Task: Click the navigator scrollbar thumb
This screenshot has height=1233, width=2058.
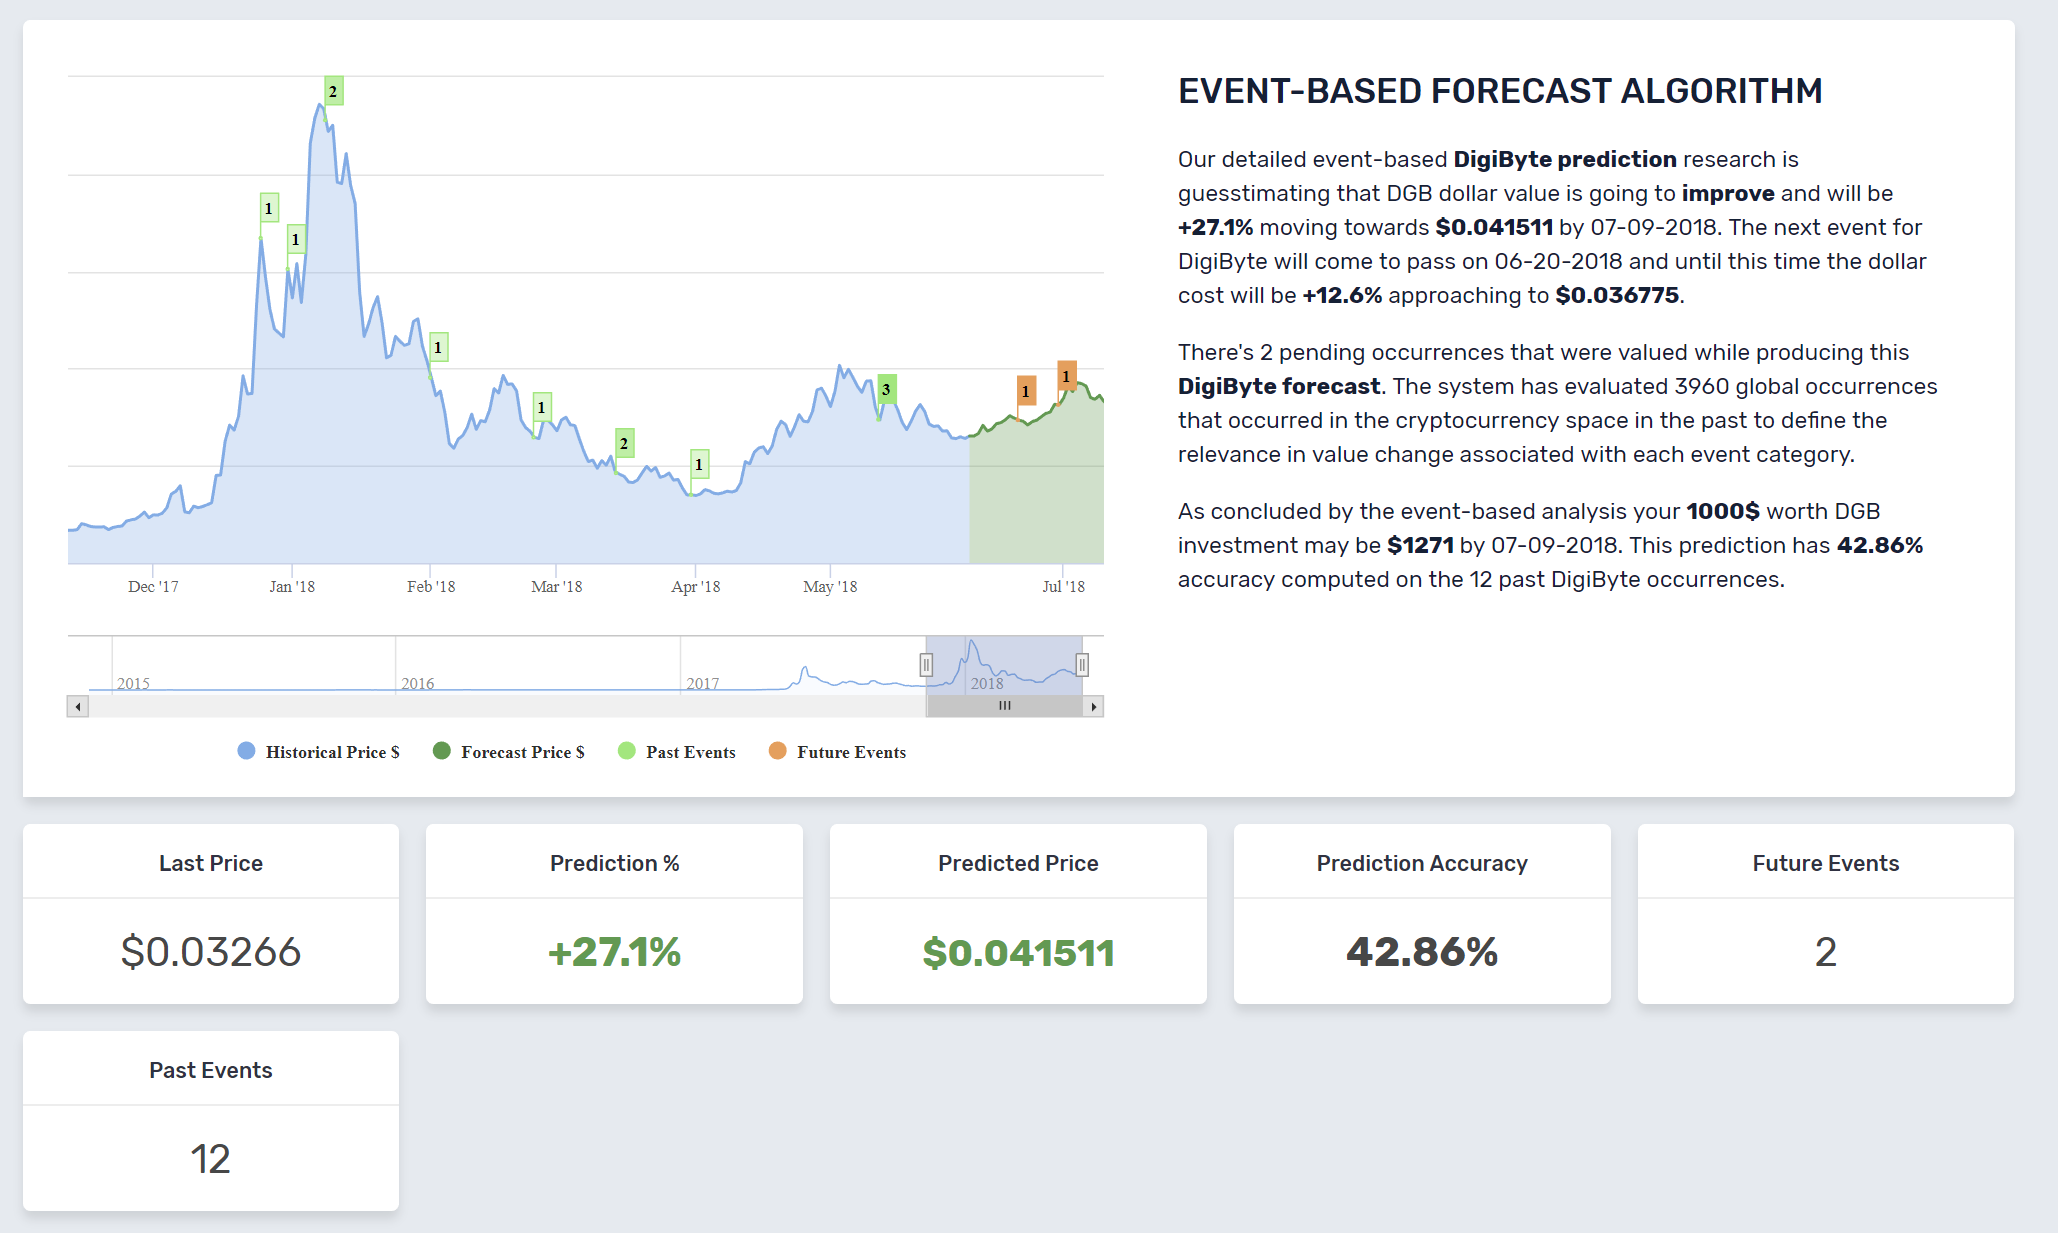Action: coord(1004,706)
